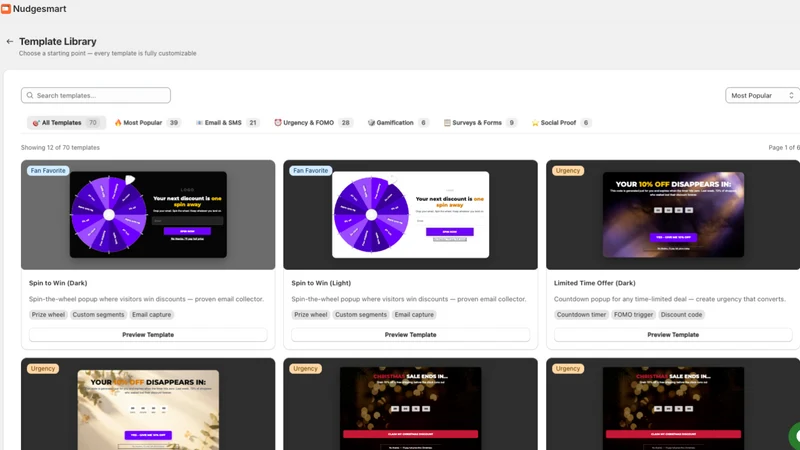Click the Discount code tag
Image resolution: width=800 pixels, height=450 pixels.
[681, 315]
